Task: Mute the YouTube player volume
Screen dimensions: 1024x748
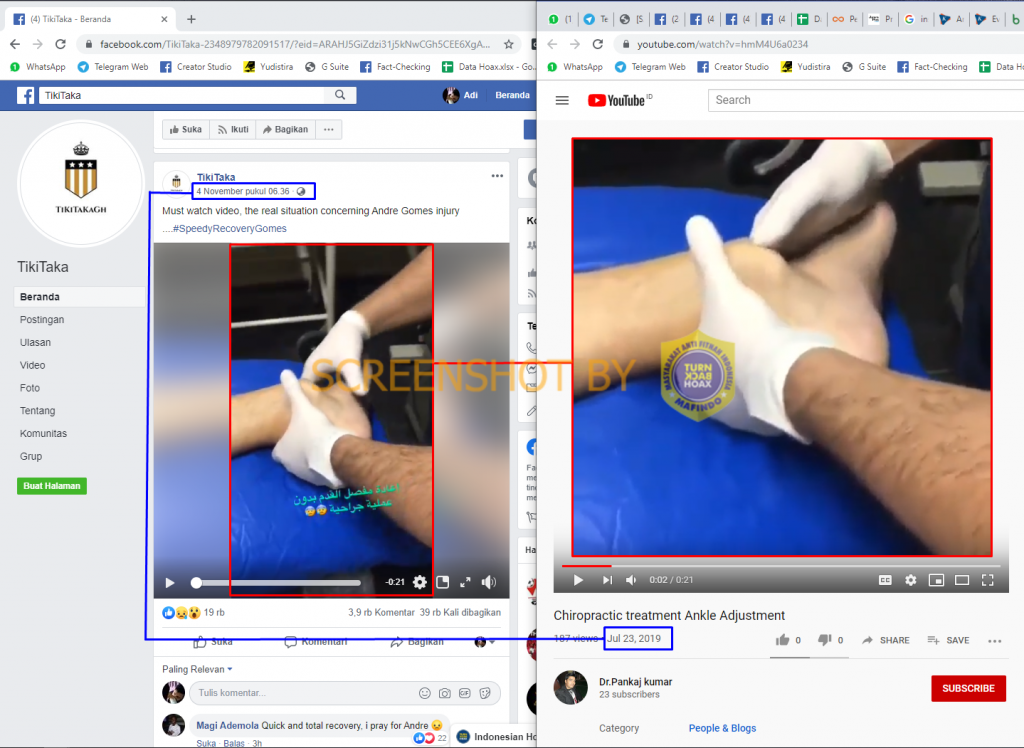Action: click(x=631, y=580)
